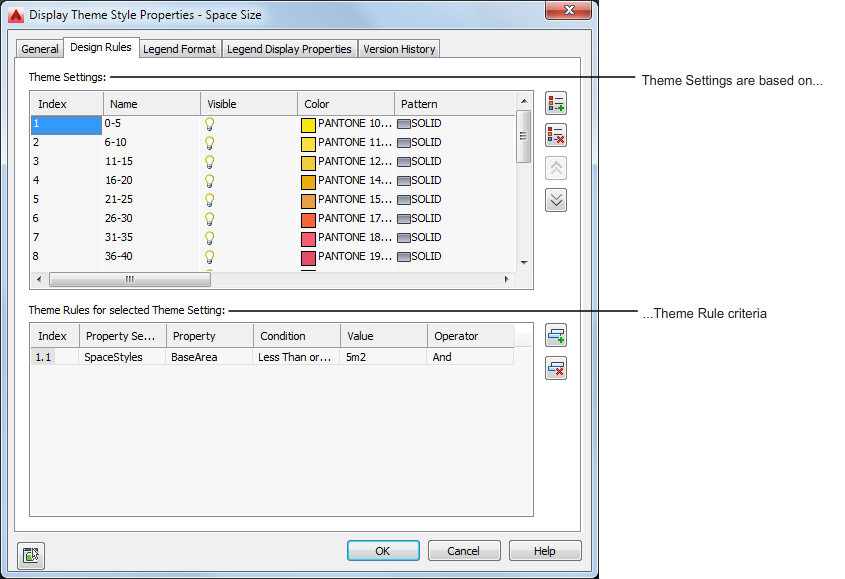
Task: Open Legend Display Properties tab
Action: (x=289, y=49)
